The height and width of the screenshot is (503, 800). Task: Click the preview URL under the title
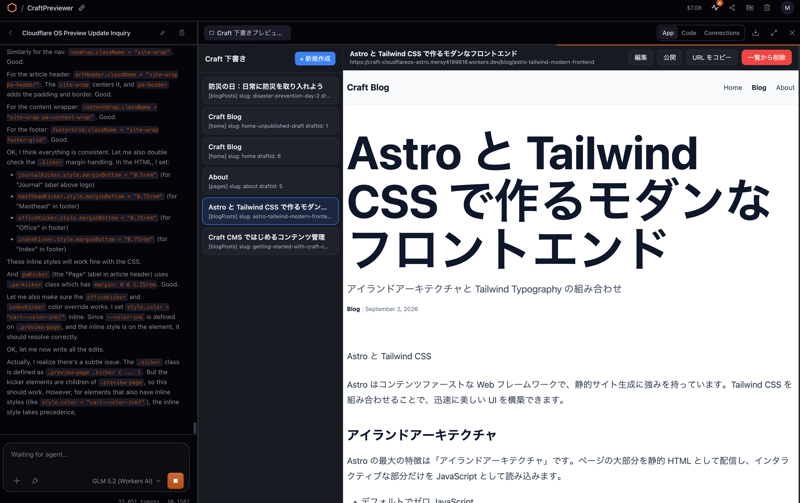pos(472,62)
